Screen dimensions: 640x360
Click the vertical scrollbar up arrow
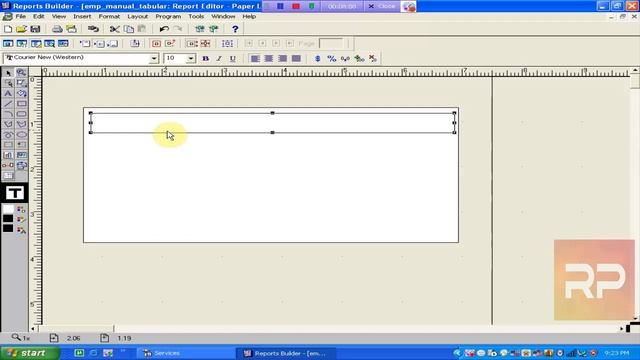[x=635, y=71]
